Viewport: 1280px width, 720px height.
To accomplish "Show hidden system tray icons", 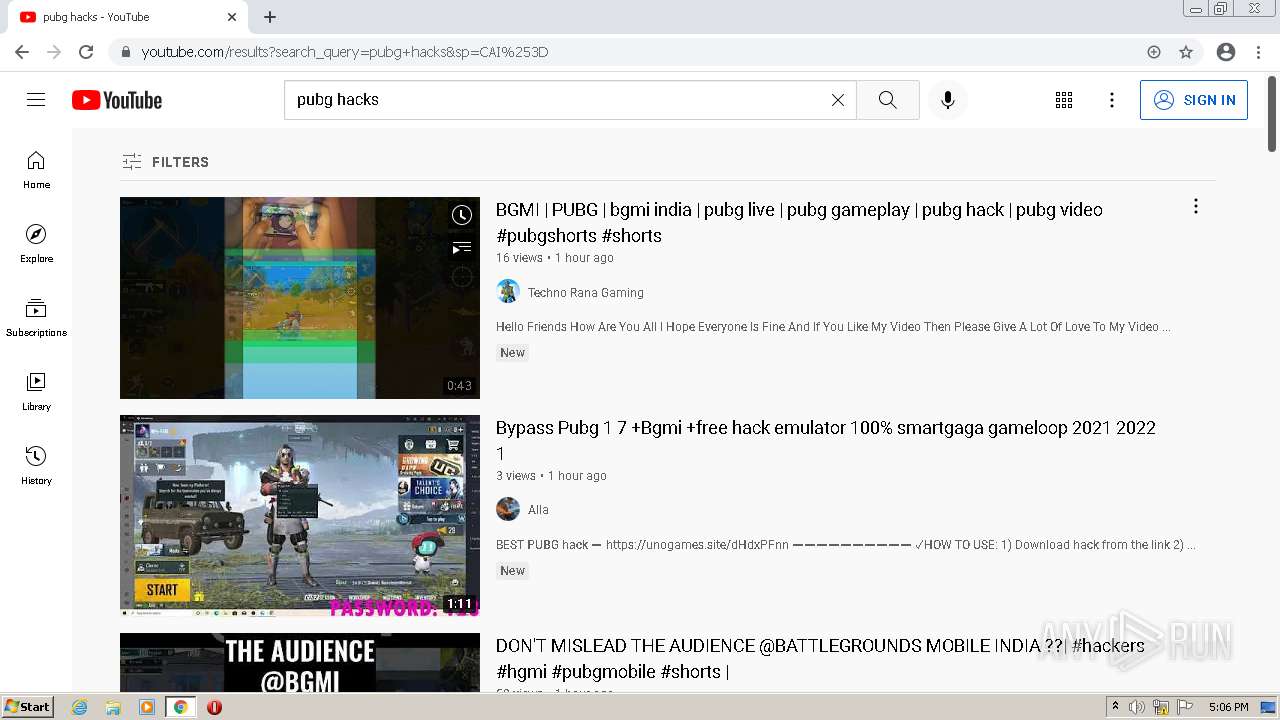I will (x=1115, y=707).
